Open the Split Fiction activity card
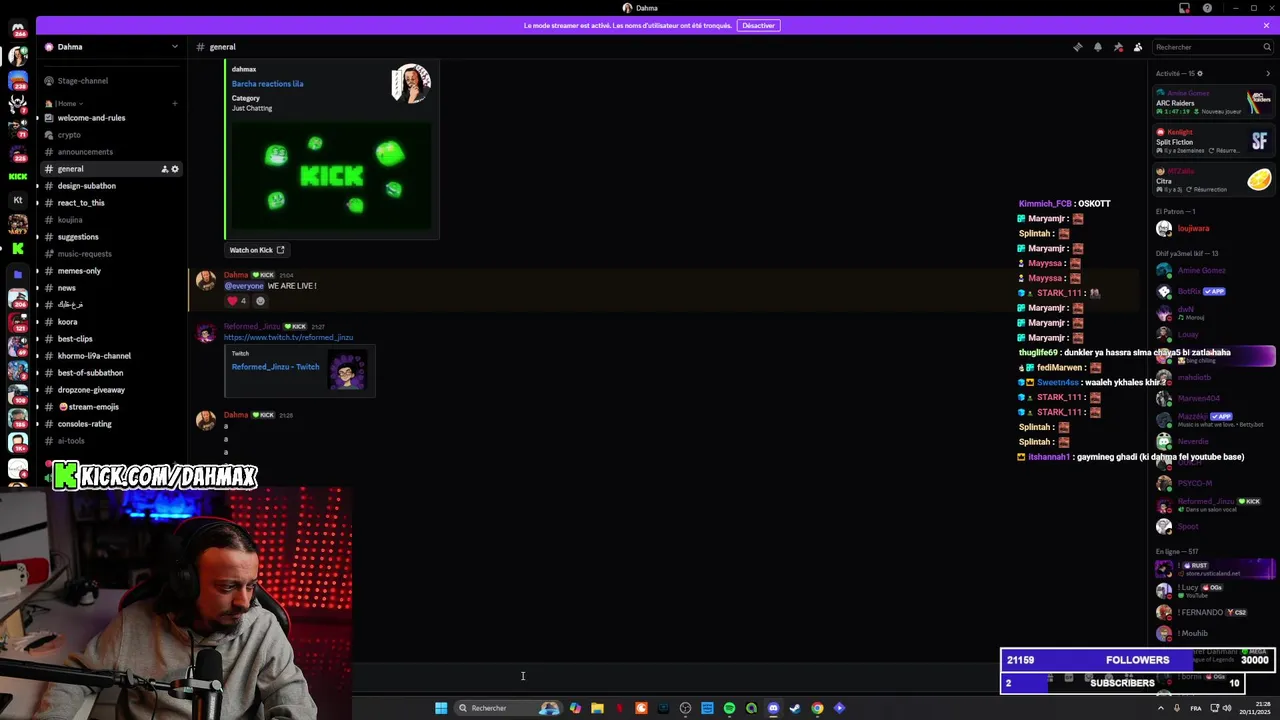 click(x=1213, y=141)
